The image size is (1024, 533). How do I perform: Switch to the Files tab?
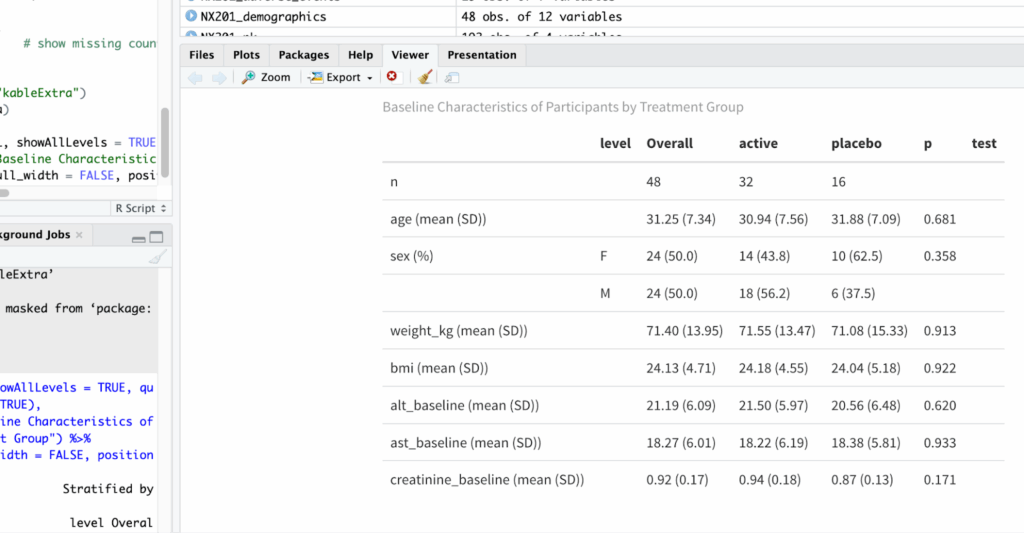pos(201,55)
